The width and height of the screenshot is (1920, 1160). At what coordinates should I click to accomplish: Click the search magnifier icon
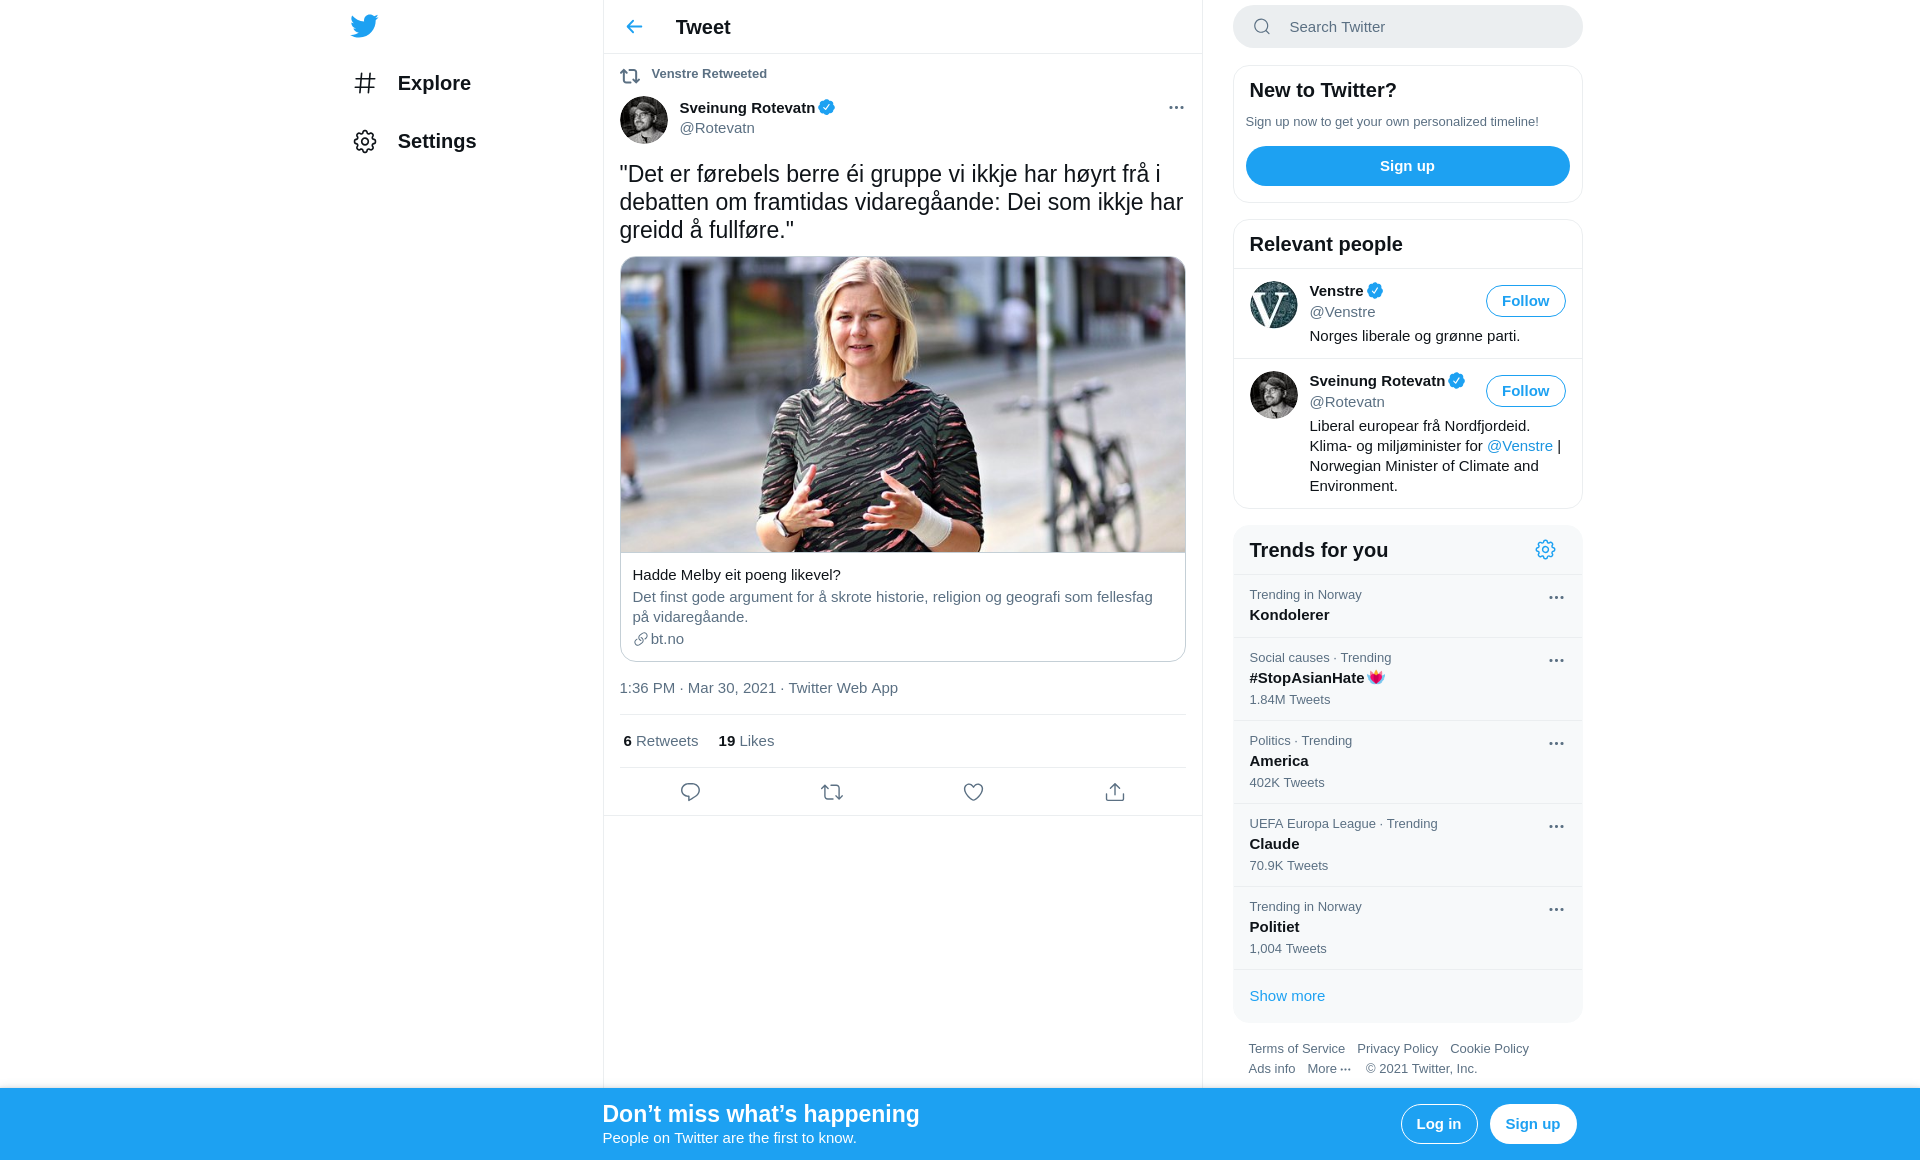1262,27
